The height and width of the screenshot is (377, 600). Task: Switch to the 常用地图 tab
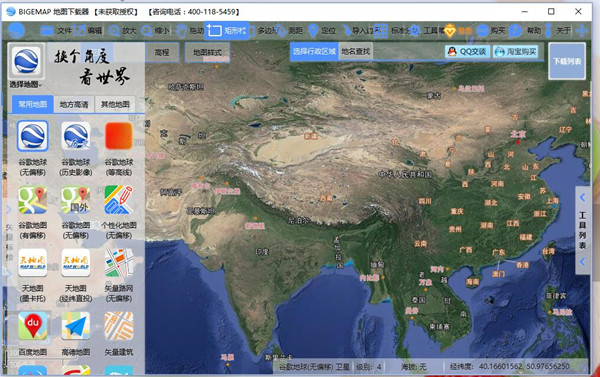pyautogui.click(x=33, y=104)
